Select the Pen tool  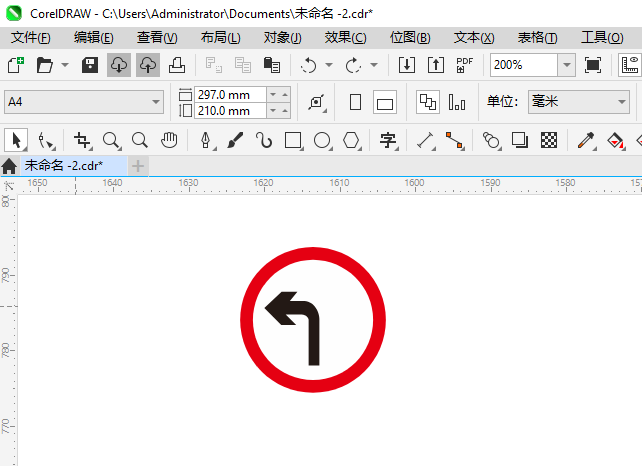point(206,140)
